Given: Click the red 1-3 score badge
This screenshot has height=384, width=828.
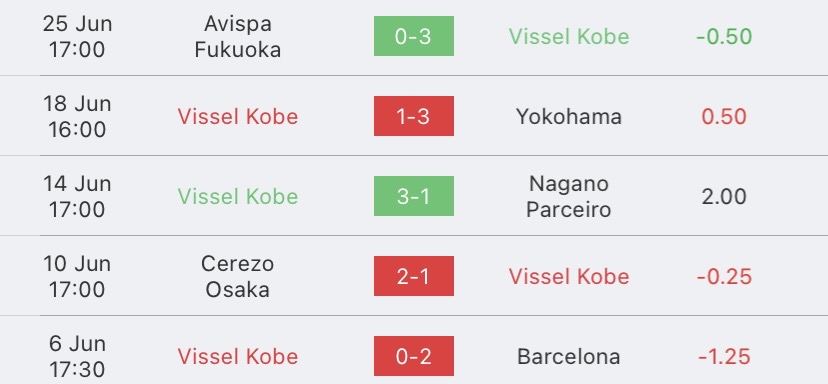Looking at the screenshot, I should tap(413, 116).
